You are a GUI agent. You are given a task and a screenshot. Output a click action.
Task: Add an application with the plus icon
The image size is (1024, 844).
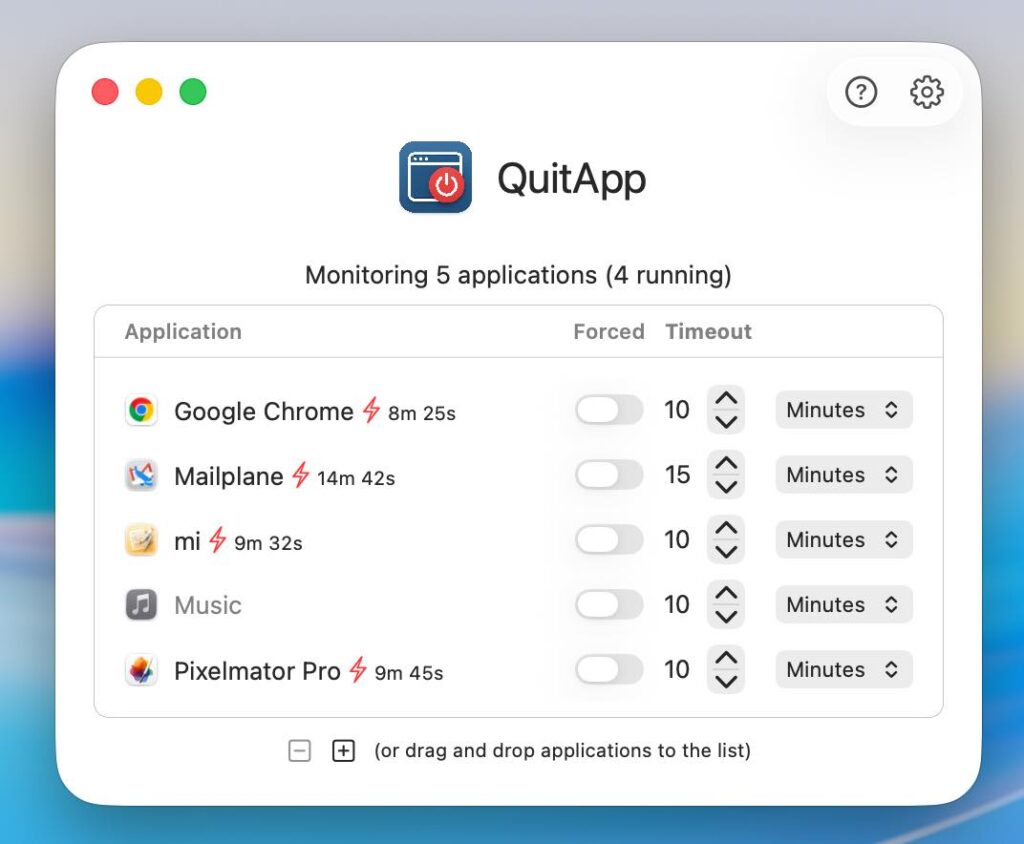(343, 751)
